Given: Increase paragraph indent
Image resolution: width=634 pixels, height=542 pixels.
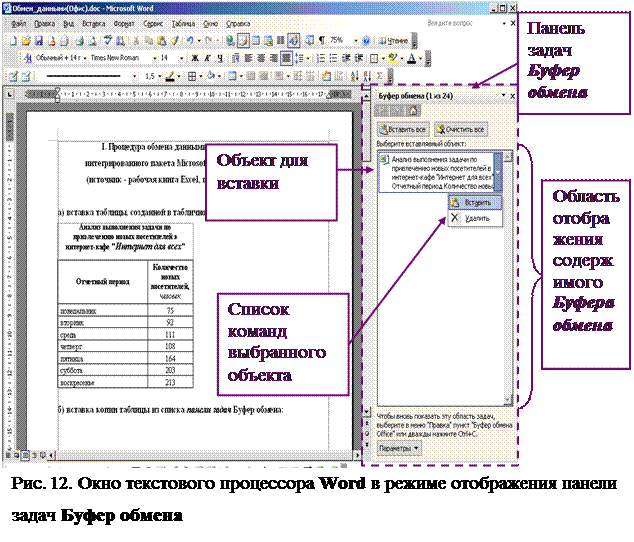Looking at the screenshot, I should (x=358, y=58).
